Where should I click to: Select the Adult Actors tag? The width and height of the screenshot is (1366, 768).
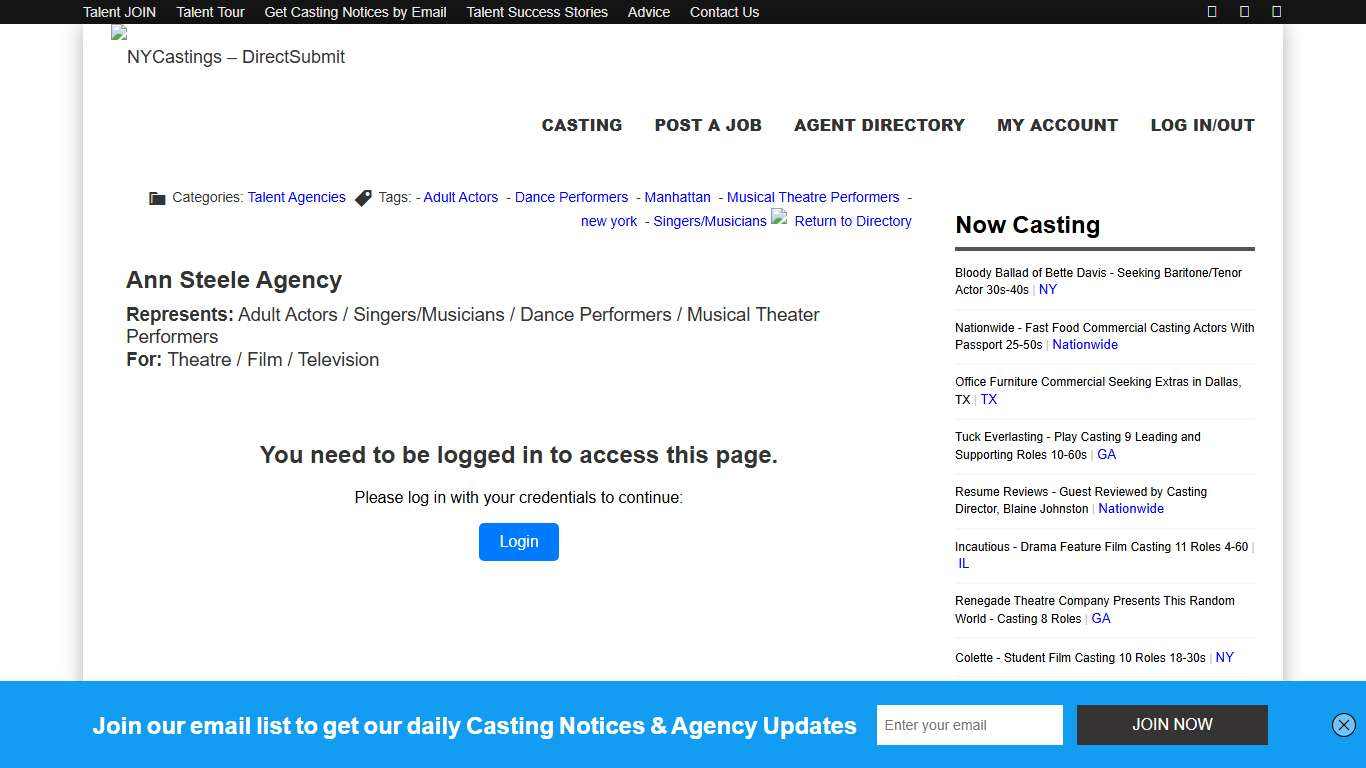(461, 197)
